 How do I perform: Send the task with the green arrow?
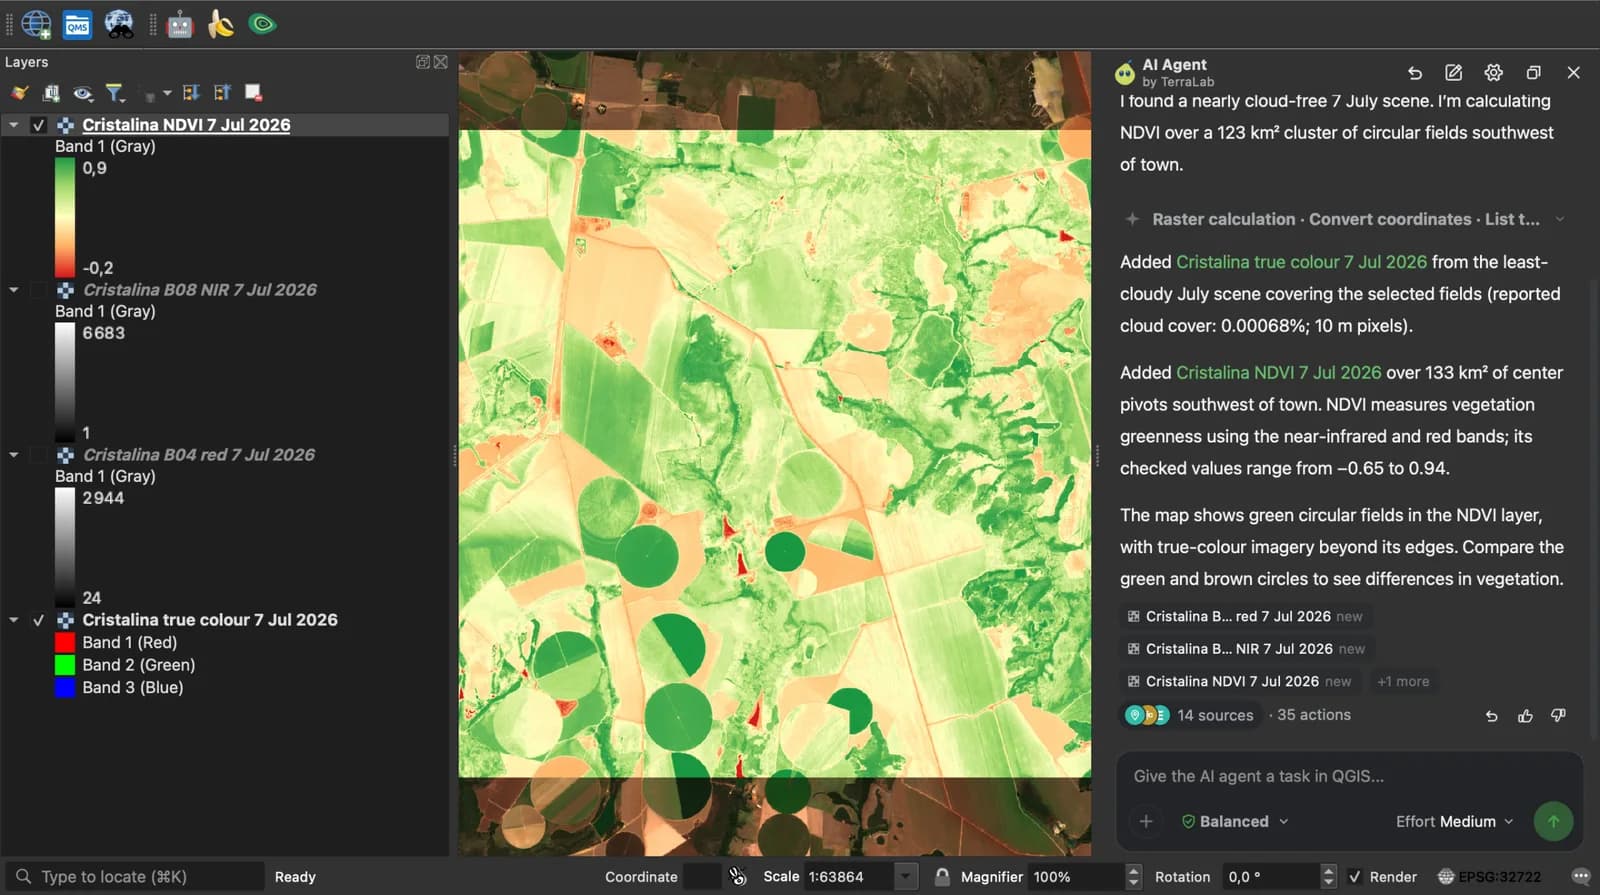tap(1553, 821)
